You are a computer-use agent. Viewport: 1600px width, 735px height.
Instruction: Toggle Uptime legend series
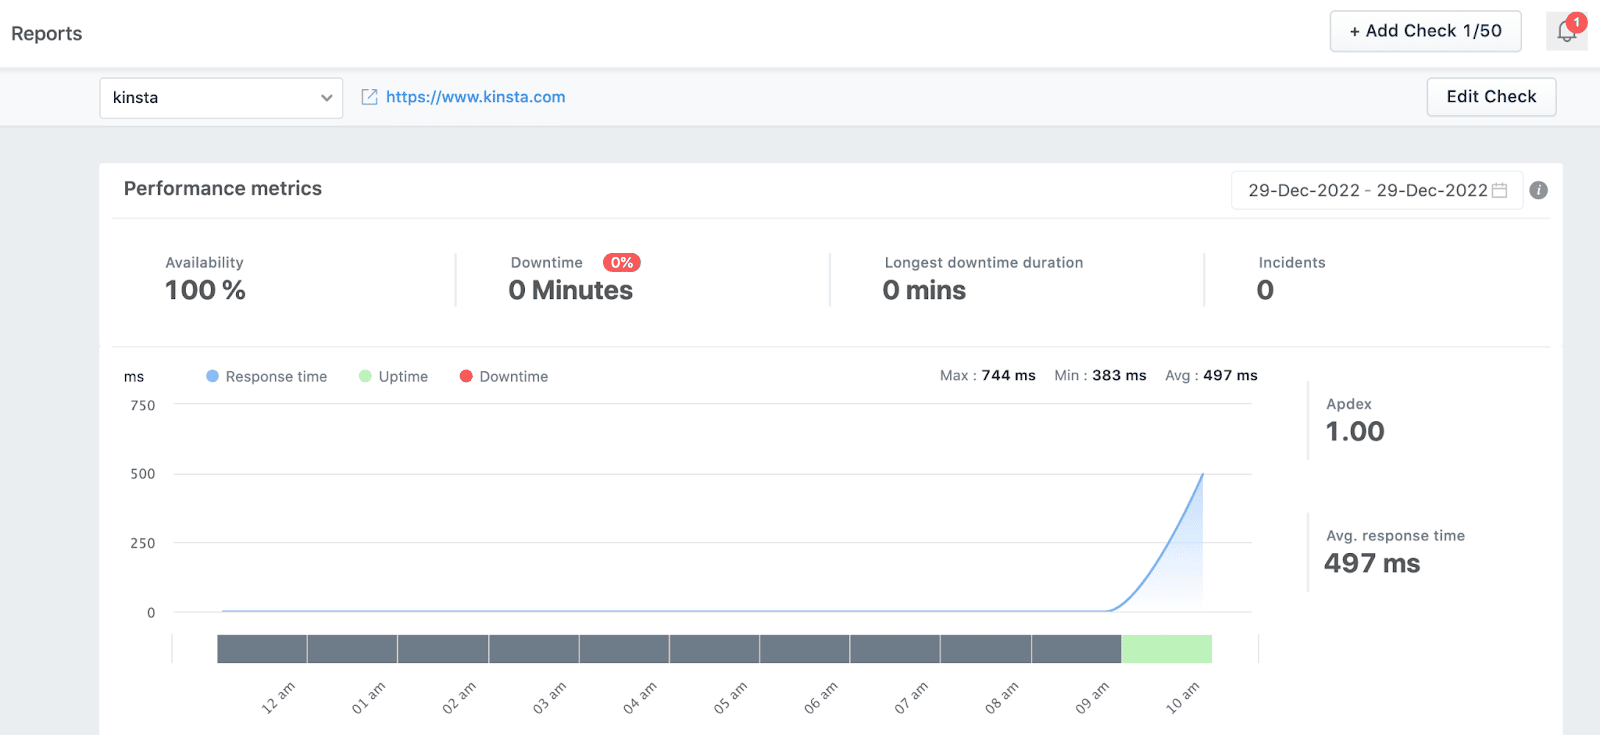pos(393,377)
